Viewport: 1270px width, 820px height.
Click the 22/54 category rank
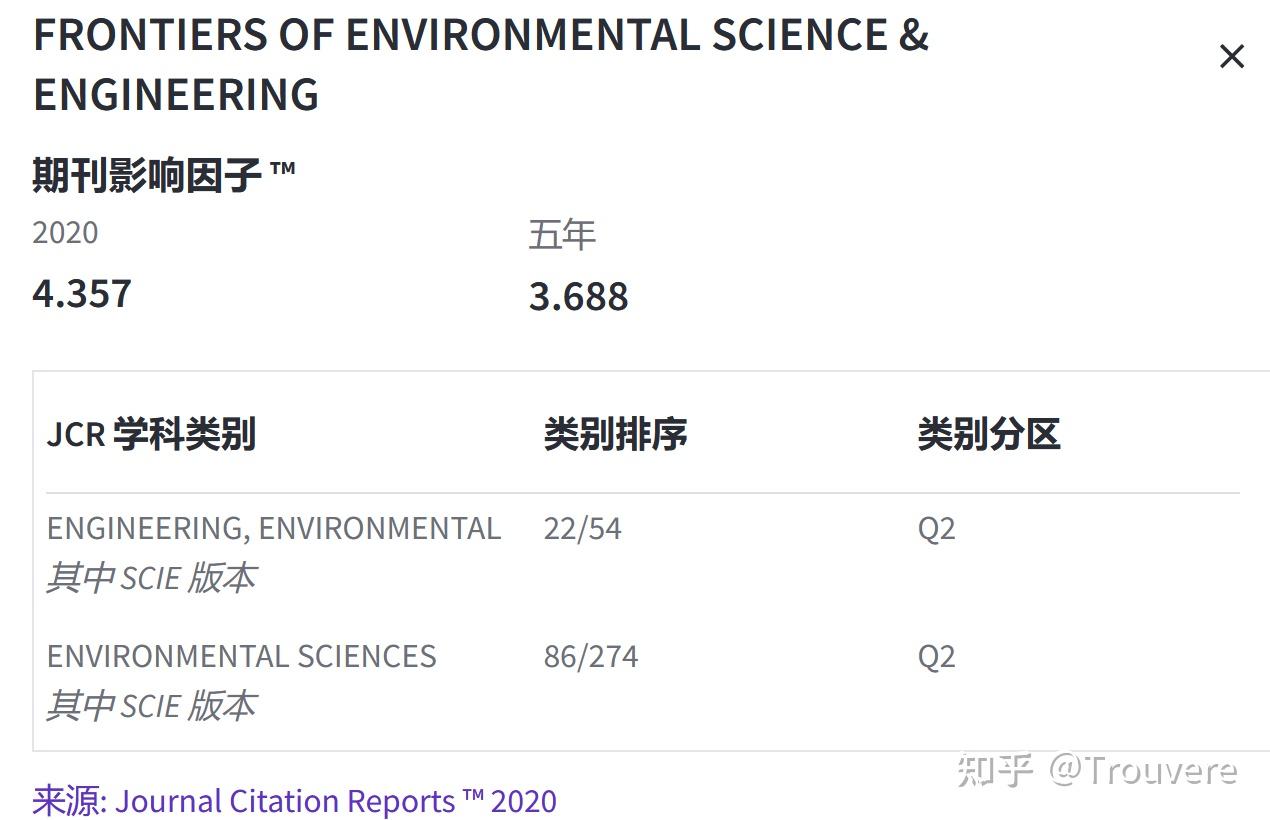tap(582, 528)
